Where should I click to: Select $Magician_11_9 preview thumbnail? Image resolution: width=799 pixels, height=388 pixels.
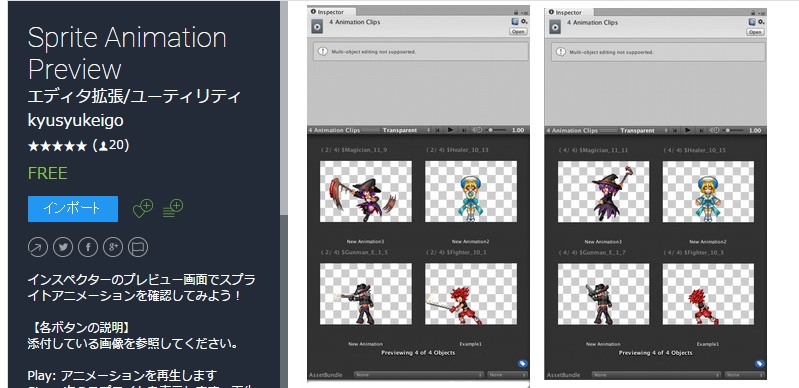point(366,192)
